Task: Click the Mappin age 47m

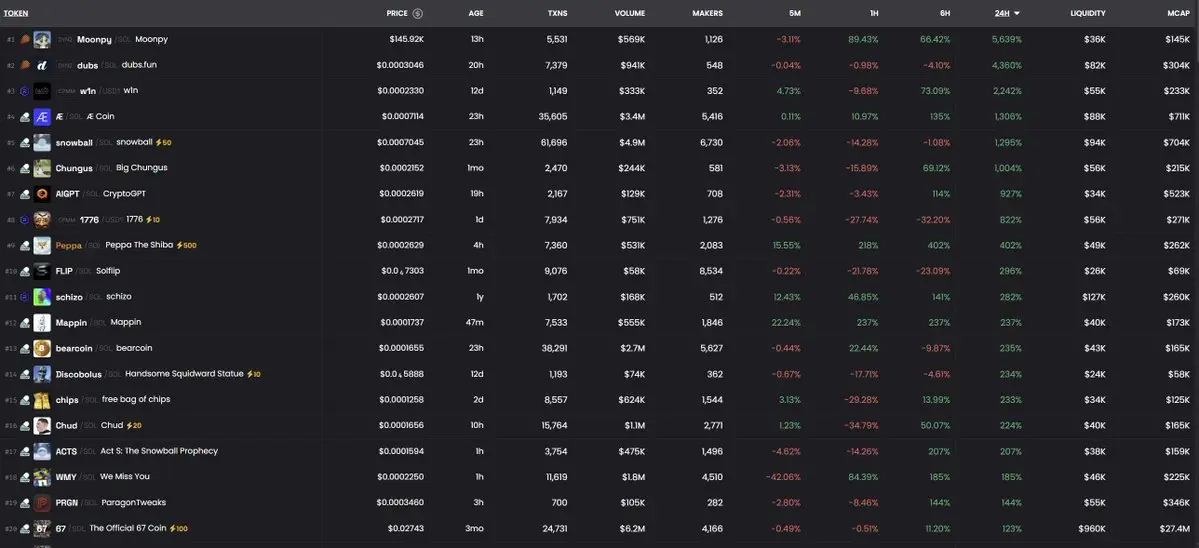Action: (475, 323)
